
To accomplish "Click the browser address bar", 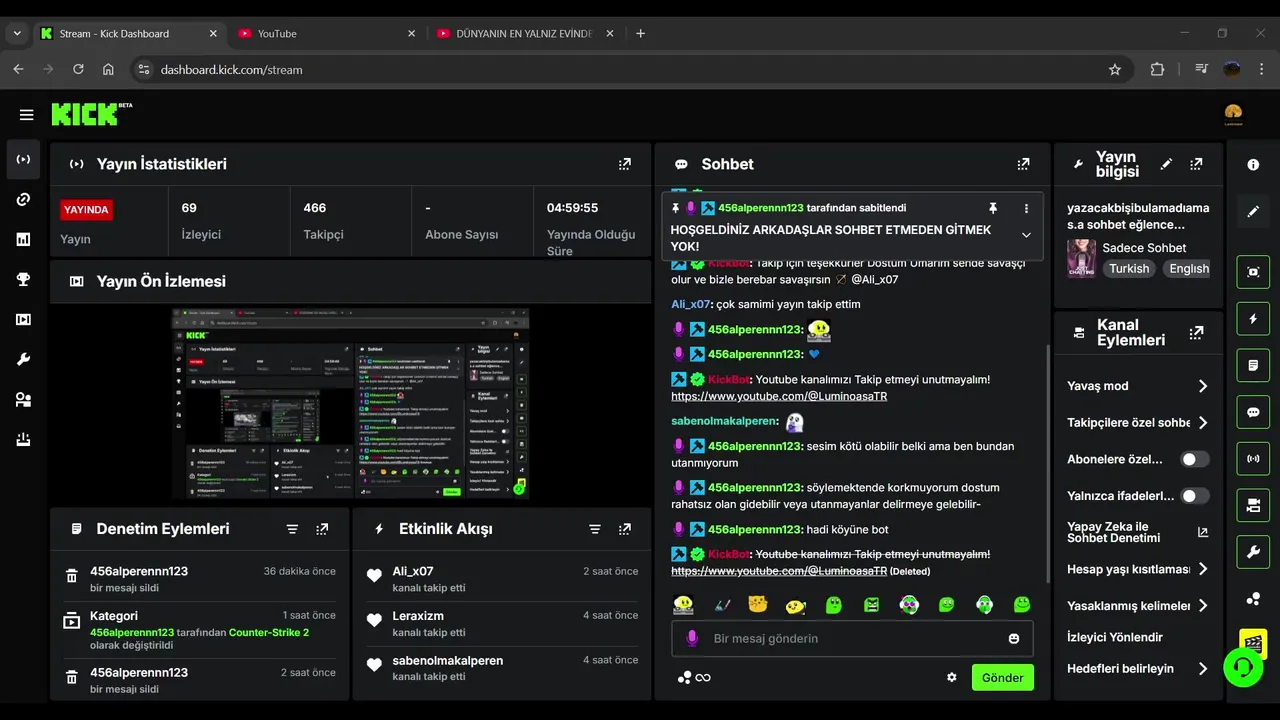I will point(630,69).
